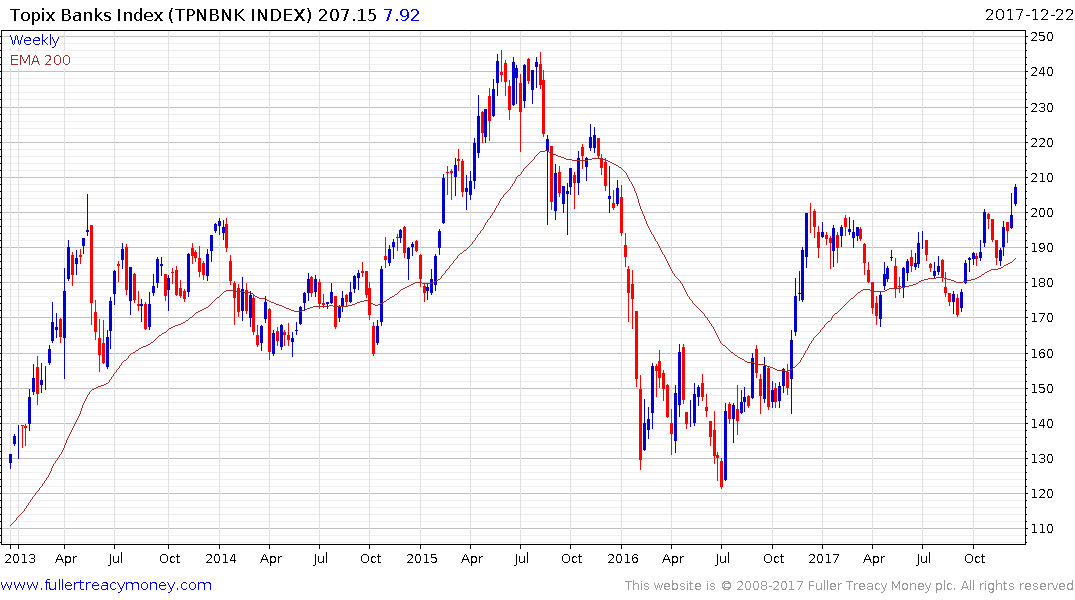Click the 160 price axis label
The image size is (1075, 600).
pos(1042,354)
